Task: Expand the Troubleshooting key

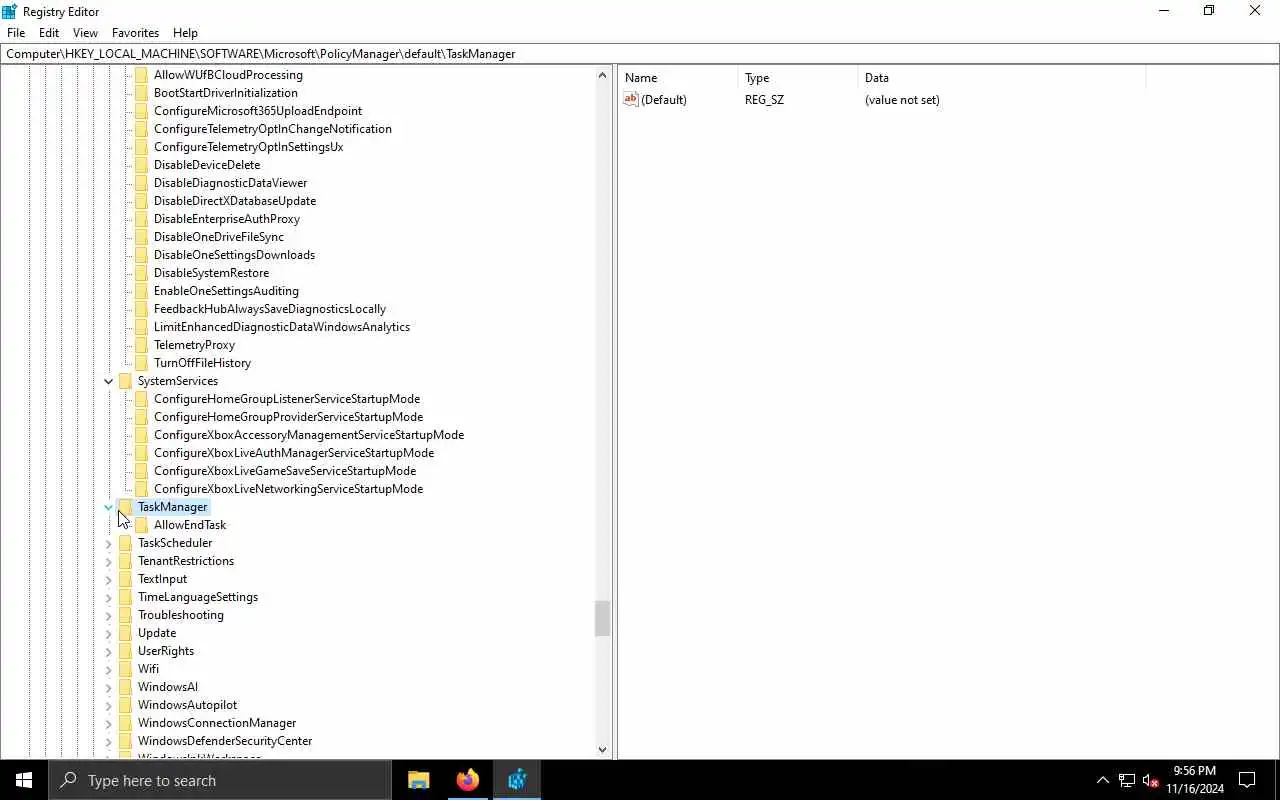Action: pyautogui.click(x=109, y=615)
